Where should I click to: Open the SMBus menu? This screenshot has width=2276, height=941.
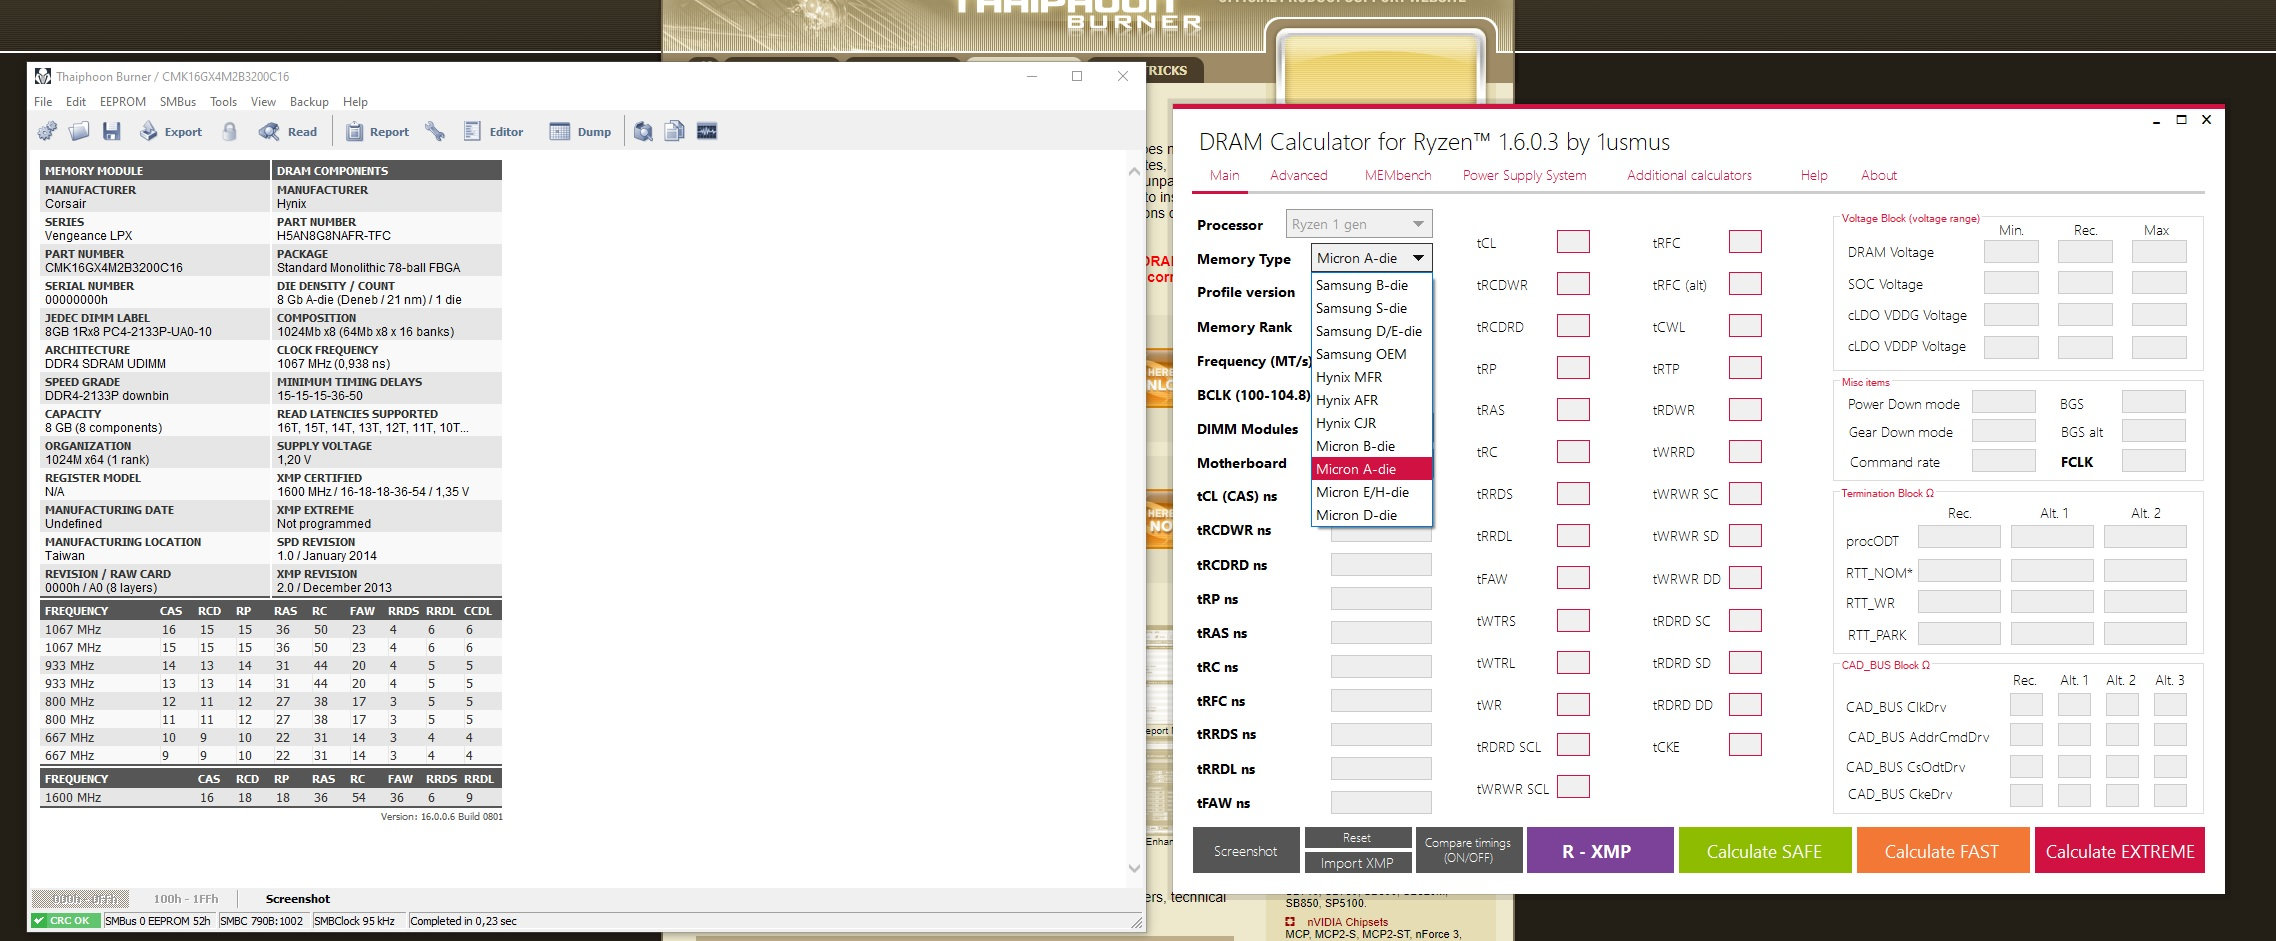click(x=178, y=102)
